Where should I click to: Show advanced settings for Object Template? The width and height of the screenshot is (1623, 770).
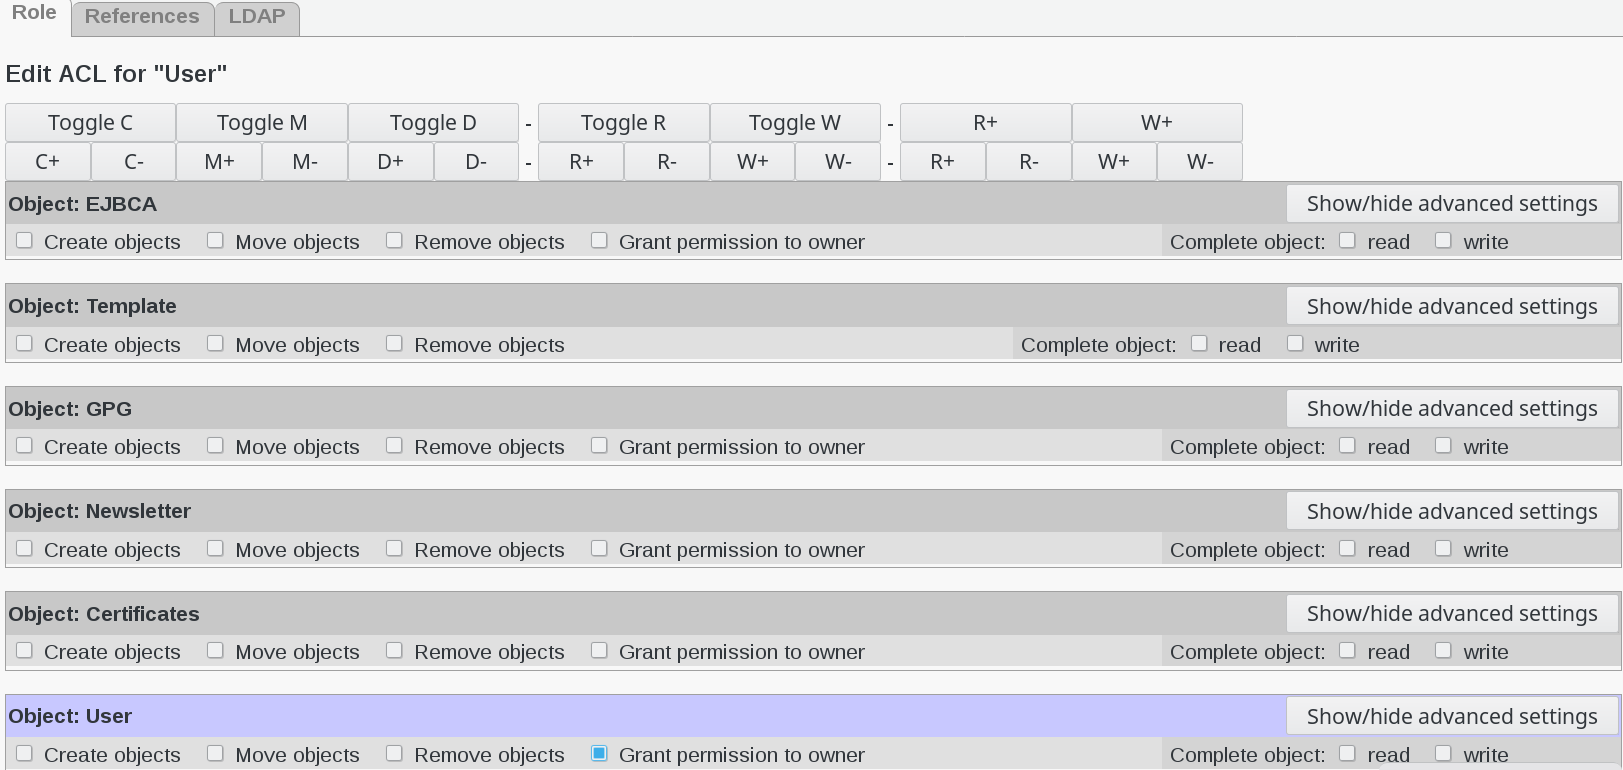pos(1452,307)
